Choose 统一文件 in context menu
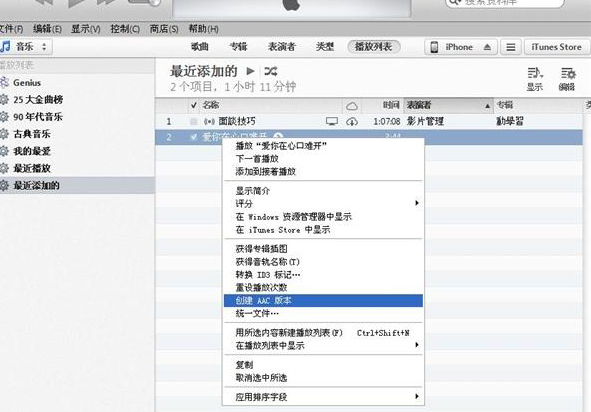The height and width of the screenshot is (412, 591). coord(323,314)
